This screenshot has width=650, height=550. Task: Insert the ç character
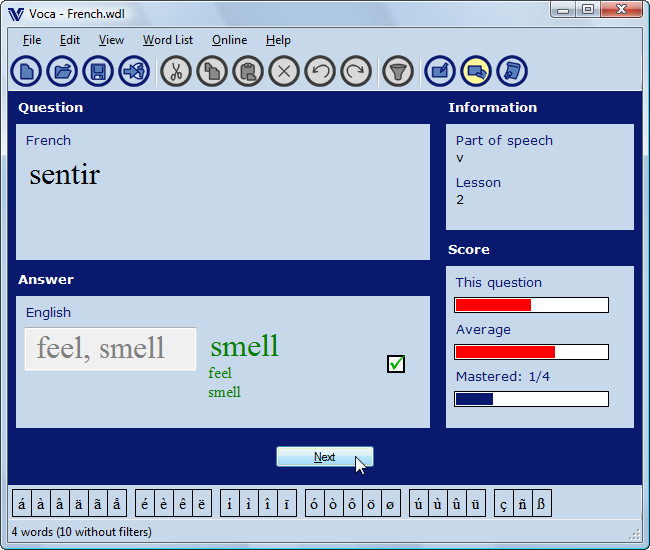(x=504, y=503)
